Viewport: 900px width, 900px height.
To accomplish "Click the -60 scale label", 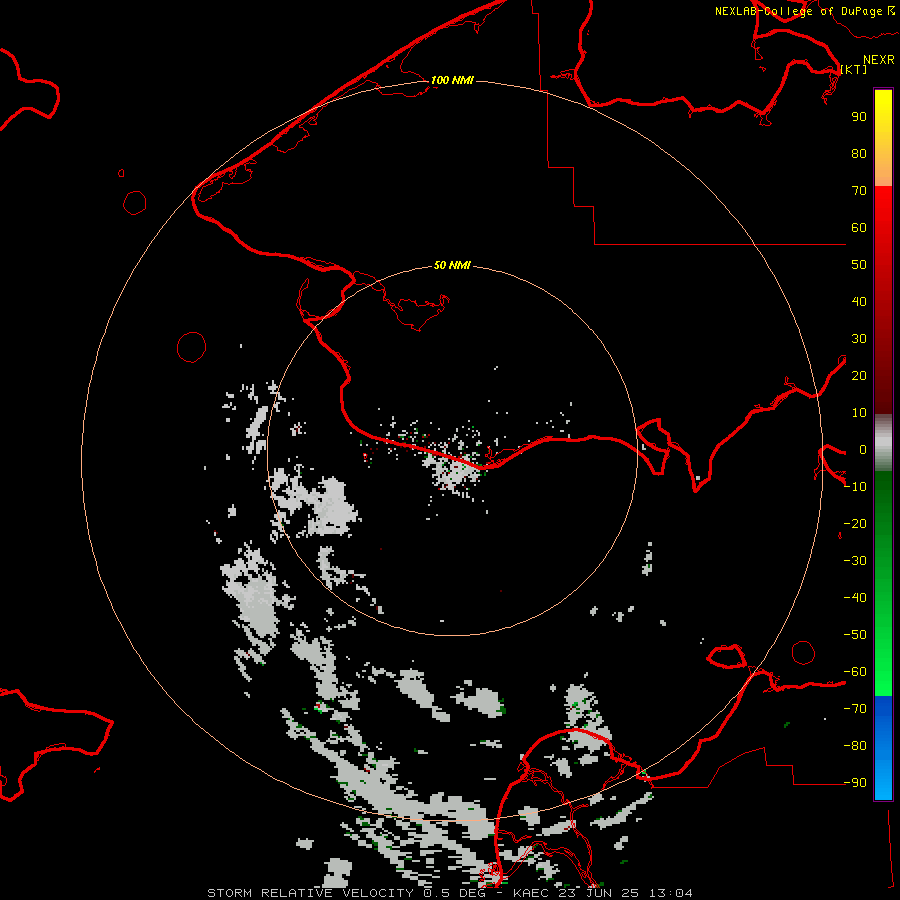I will click(x=855, y=672).
